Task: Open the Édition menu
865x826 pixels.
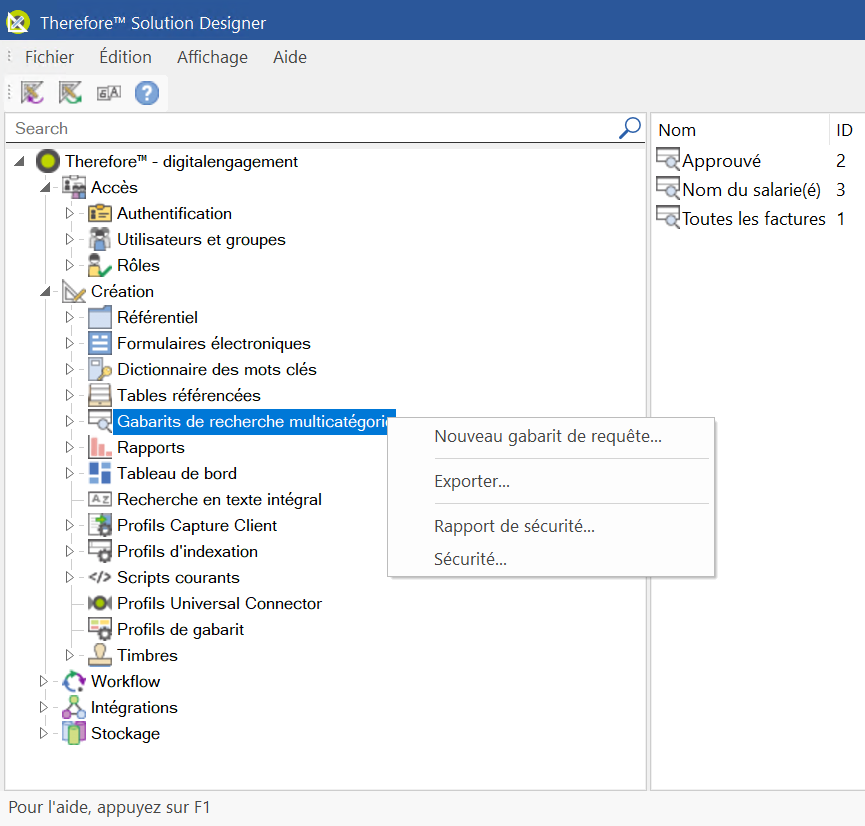Action: (125, 57)
